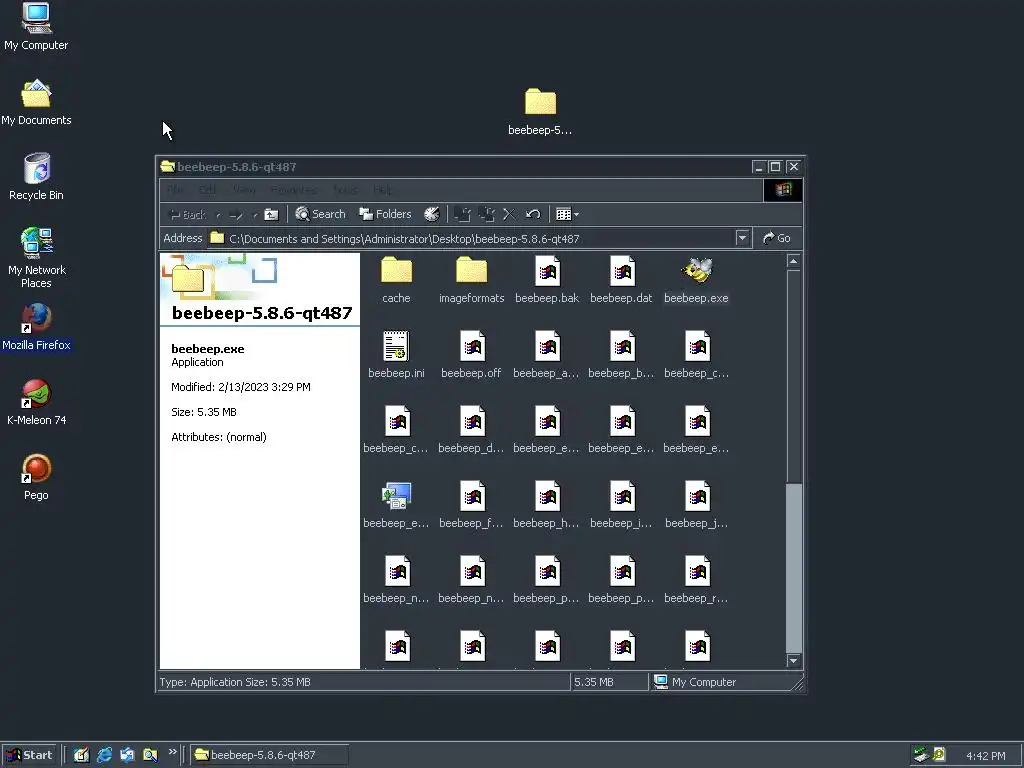Open My Network Places desktop icon
Screen dimensions: 1024x768
point(37,258)
